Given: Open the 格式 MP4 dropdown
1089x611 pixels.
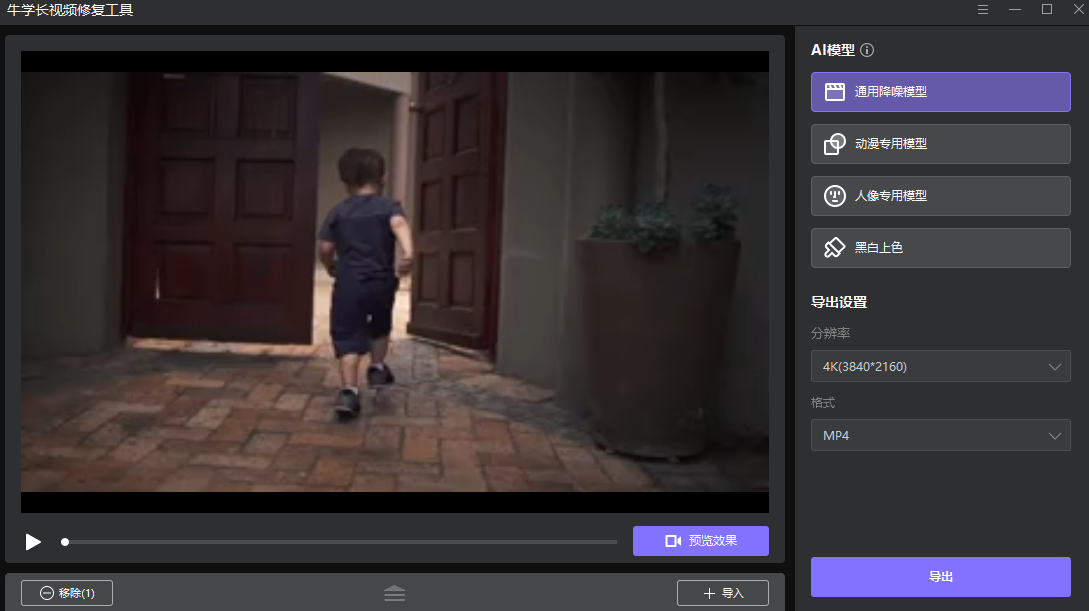Looking at the screenshot, I should click(x=940, y=435).
